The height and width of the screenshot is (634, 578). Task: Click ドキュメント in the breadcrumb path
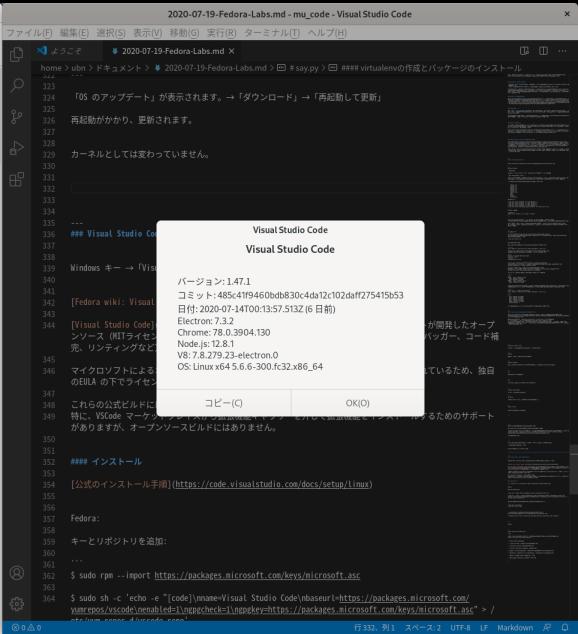tap(118, 68)
